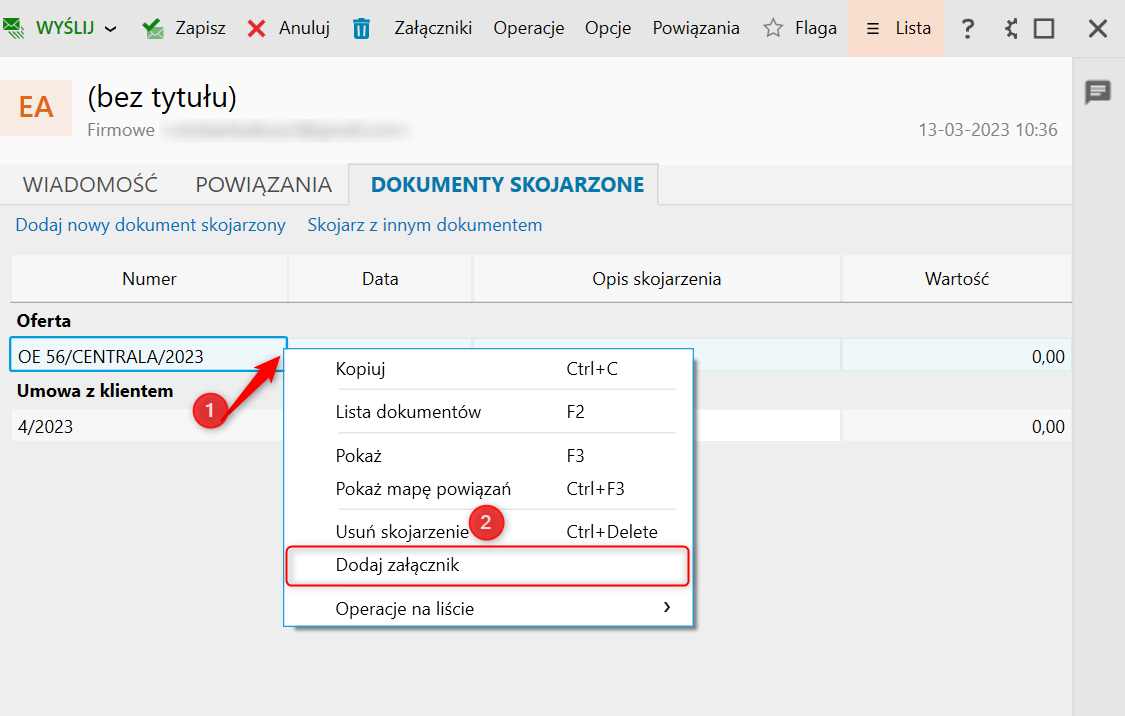Click the Firmowe account label
This screenshot has width=1125, height=716.
121,130
